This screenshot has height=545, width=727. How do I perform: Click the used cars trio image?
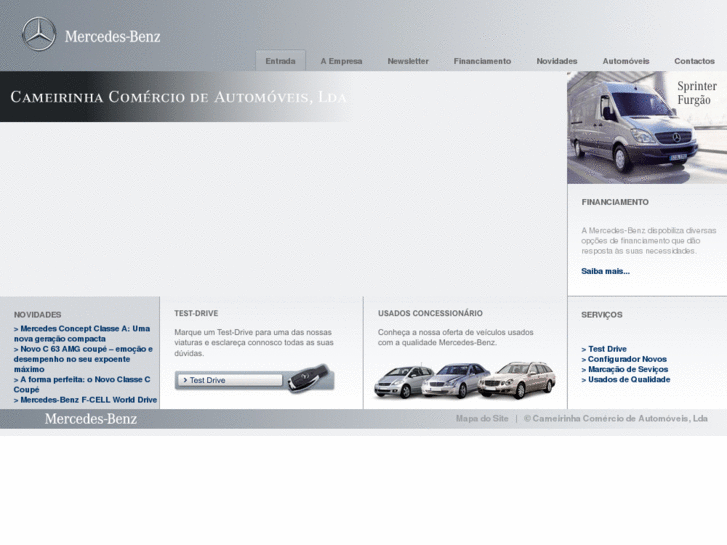[x=465, y=380]
